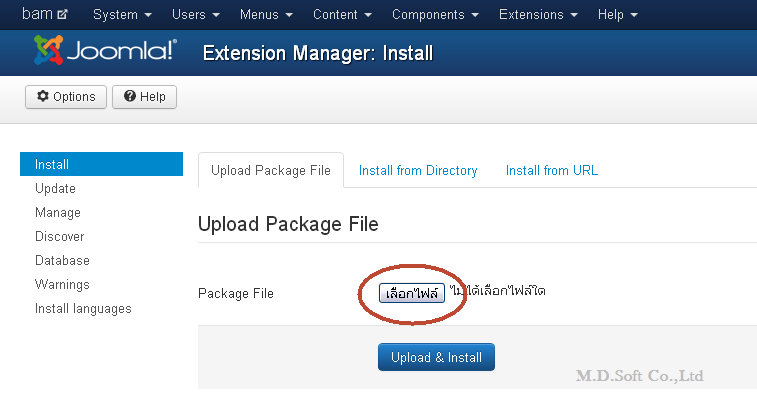757x412 pixels.
Task: Open the Components menu
Action: [x=435, y=14]
